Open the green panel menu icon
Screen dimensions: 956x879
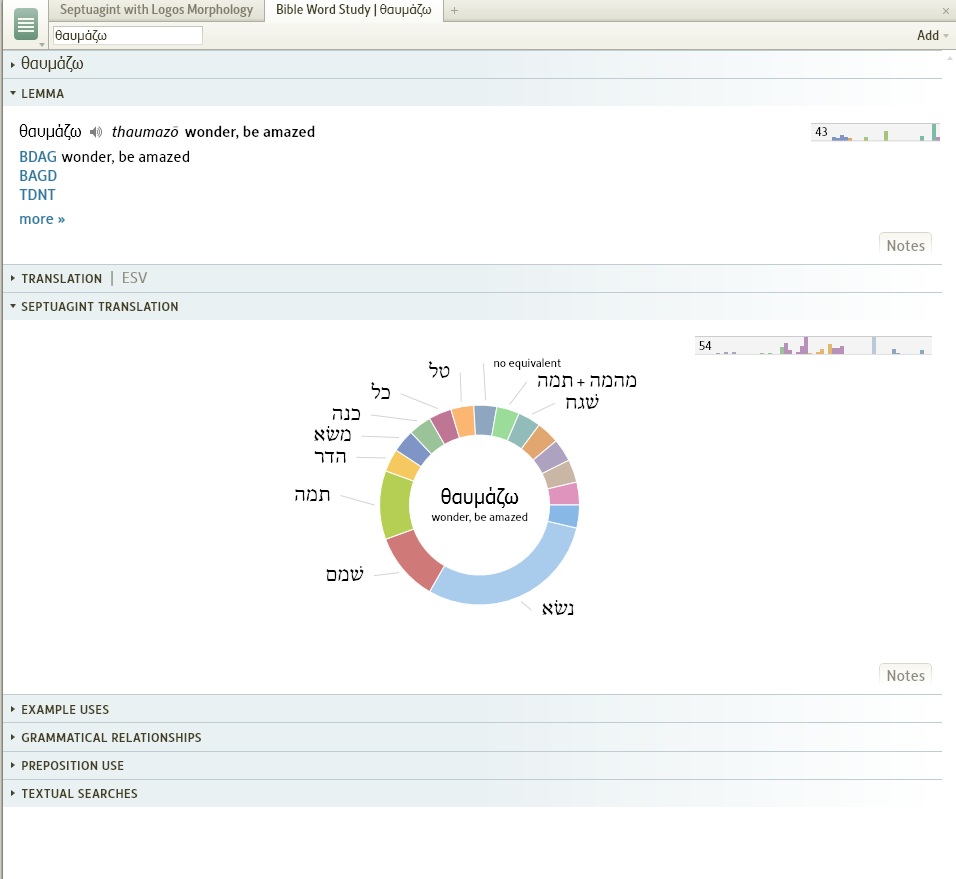(x=26, y=25)
